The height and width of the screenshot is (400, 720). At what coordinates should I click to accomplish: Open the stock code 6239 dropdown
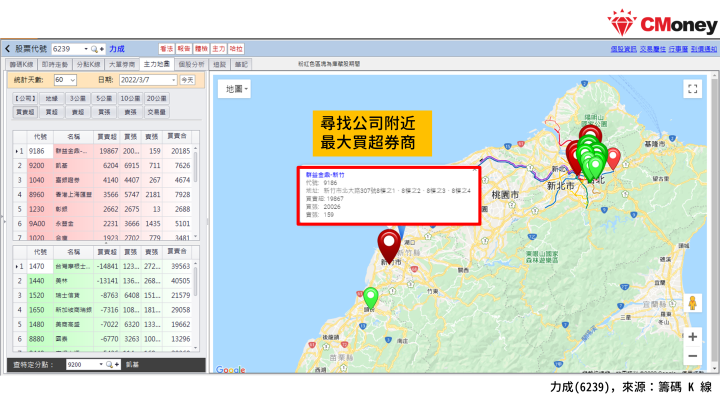86,49
